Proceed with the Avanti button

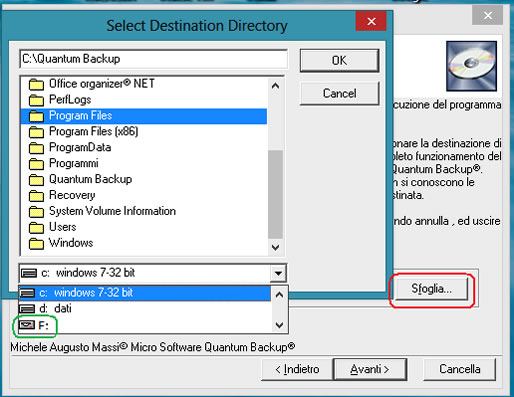tap(370, 370)
